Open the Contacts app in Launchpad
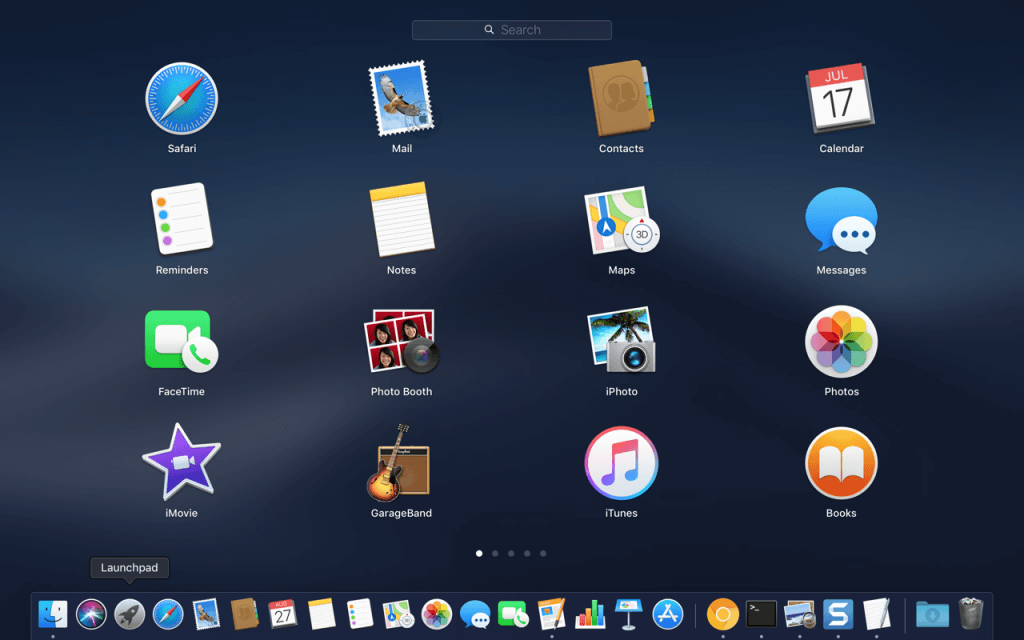Screen dimensions: 1024x640 [x=621, y=99]
